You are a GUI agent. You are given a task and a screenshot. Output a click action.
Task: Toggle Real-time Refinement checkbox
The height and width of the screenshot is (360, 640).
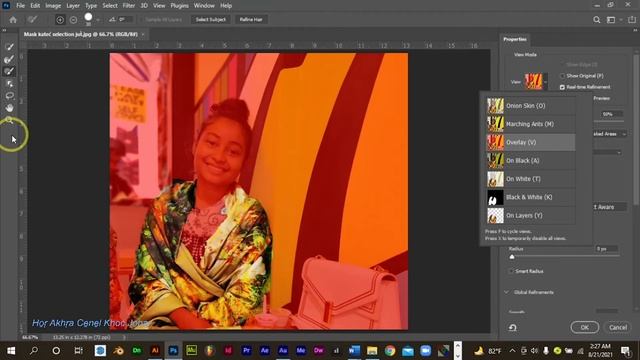click(562, 87)
